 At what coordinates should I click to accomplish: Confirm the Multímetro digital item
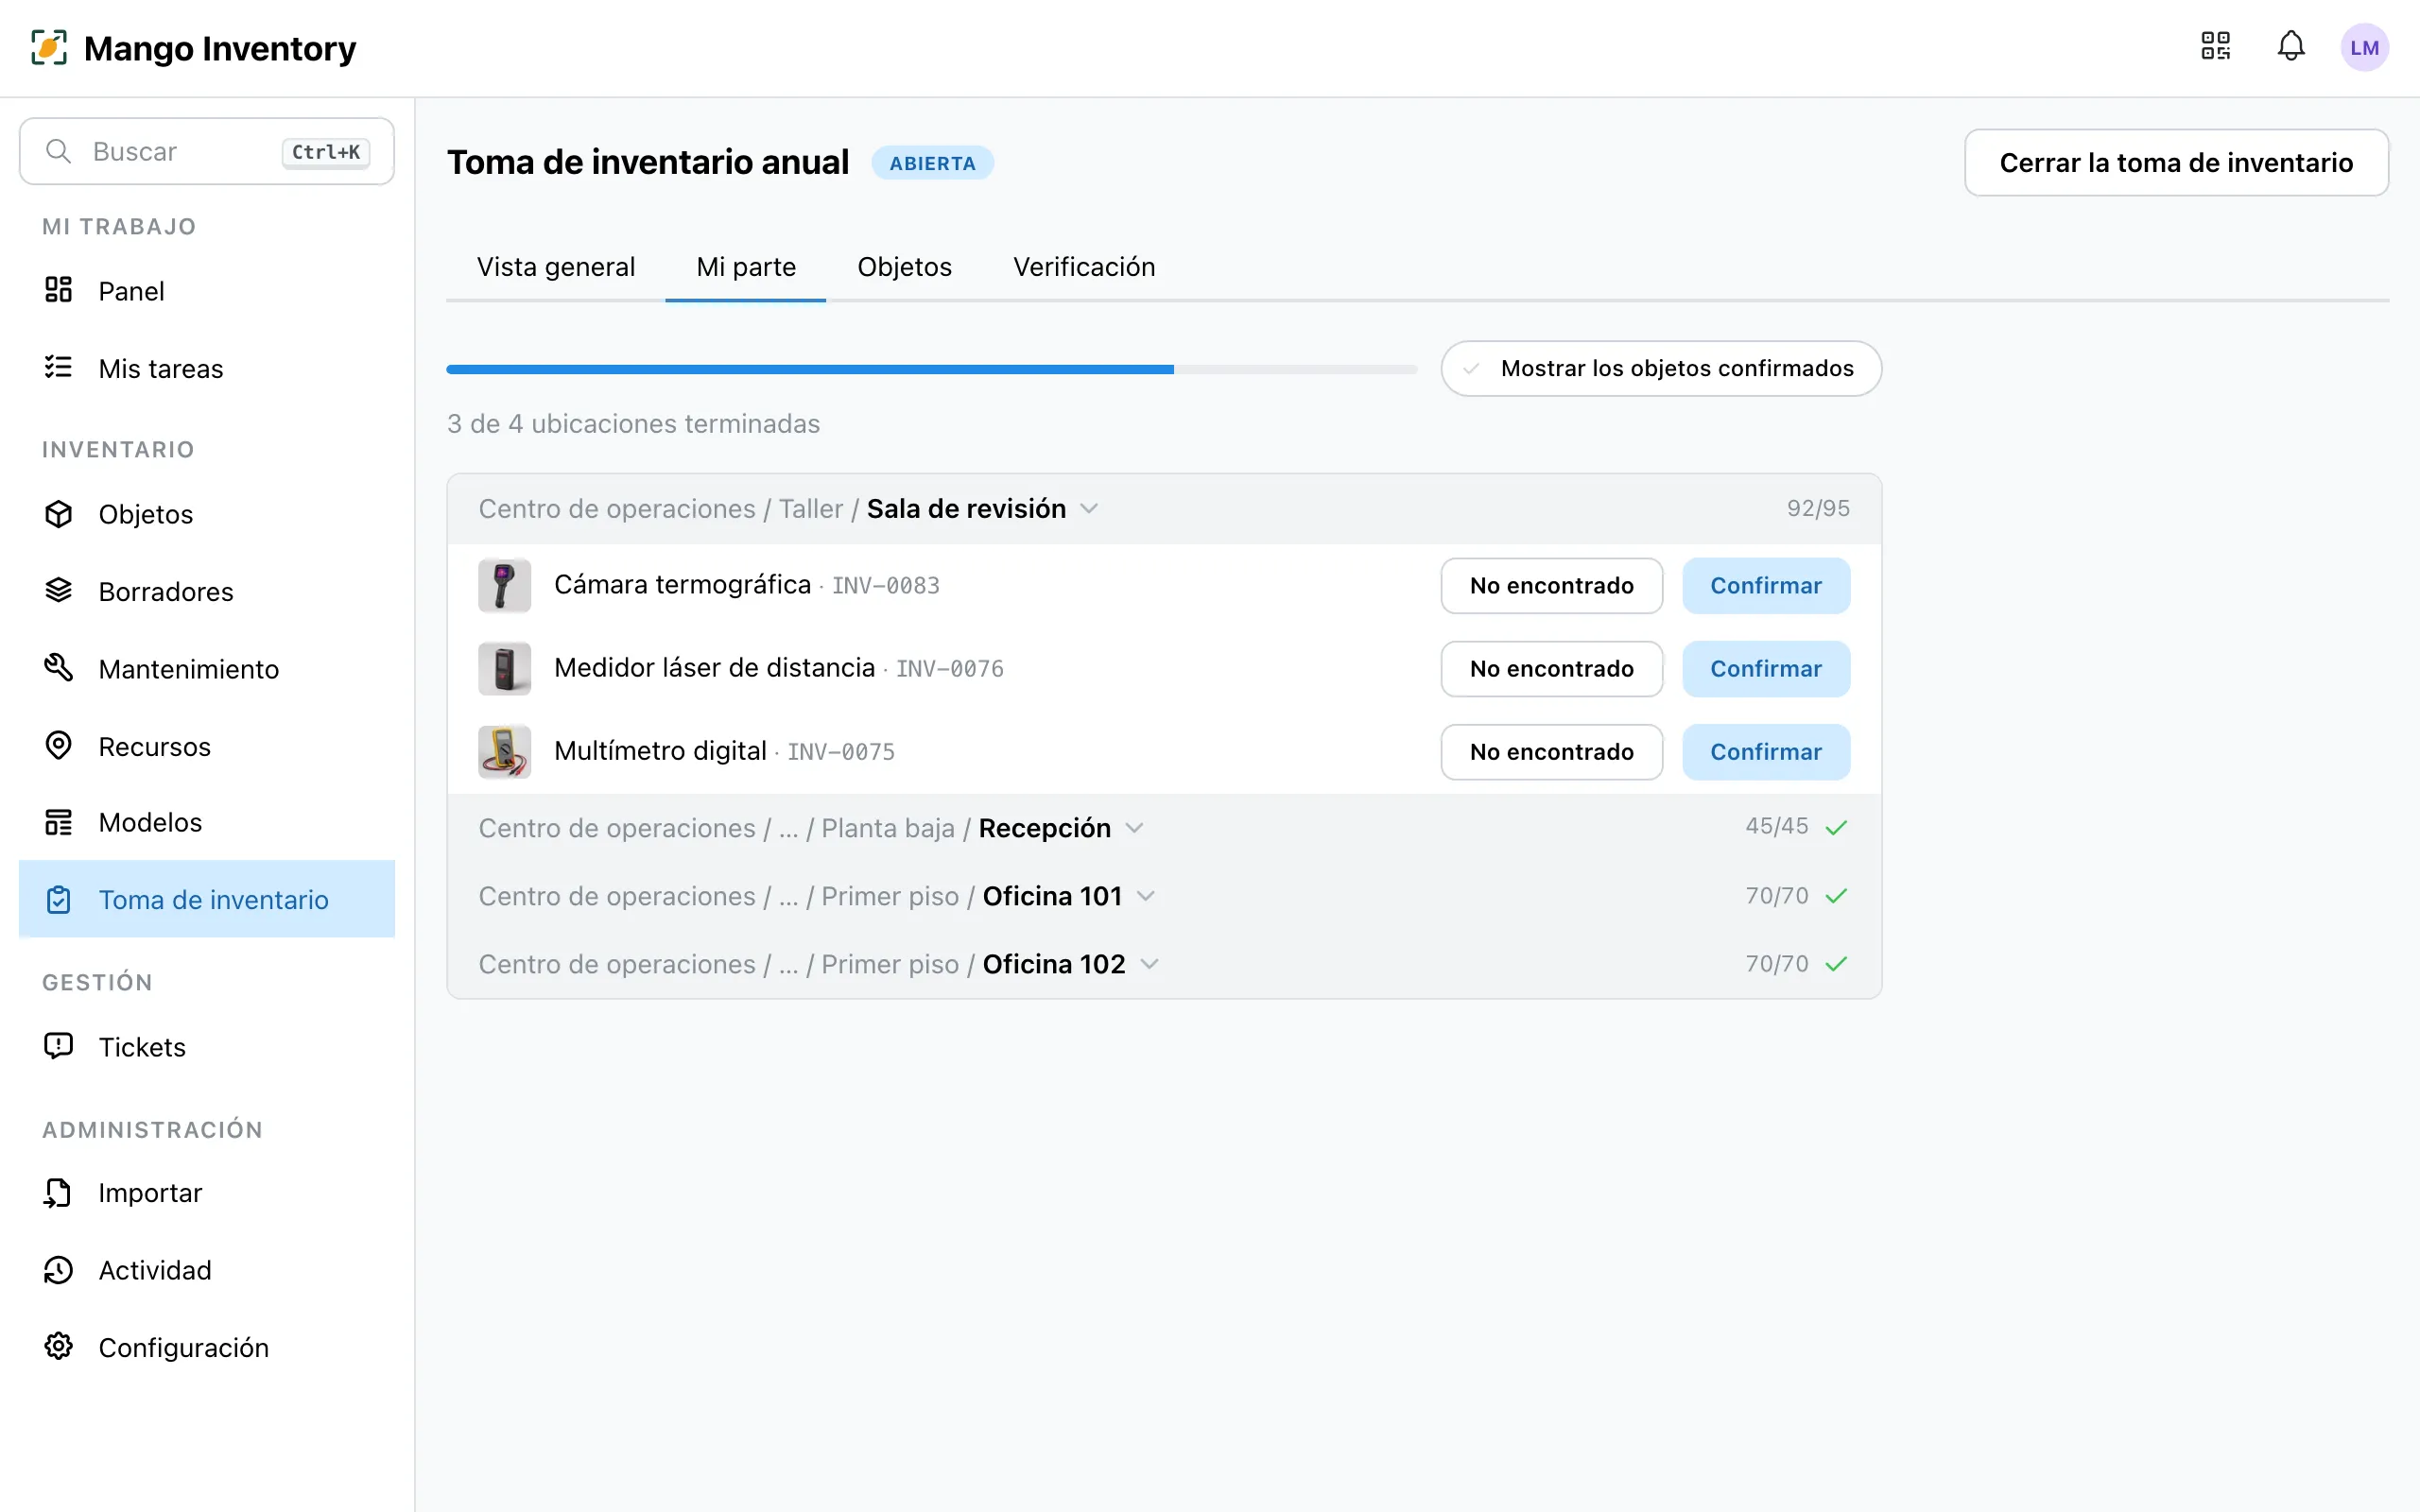[x=1766, y=752]
